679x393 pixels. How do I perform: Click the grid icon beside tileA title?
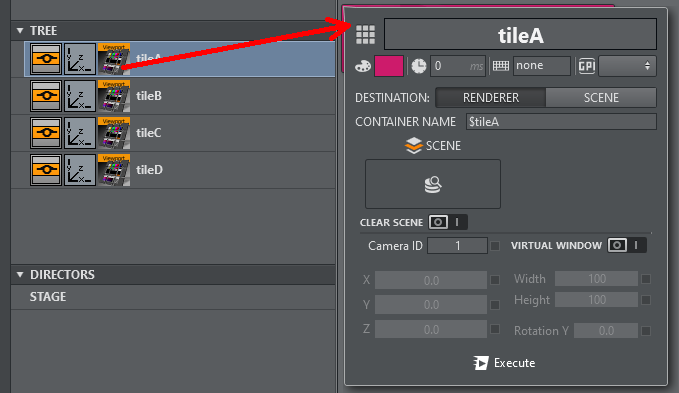365,35
